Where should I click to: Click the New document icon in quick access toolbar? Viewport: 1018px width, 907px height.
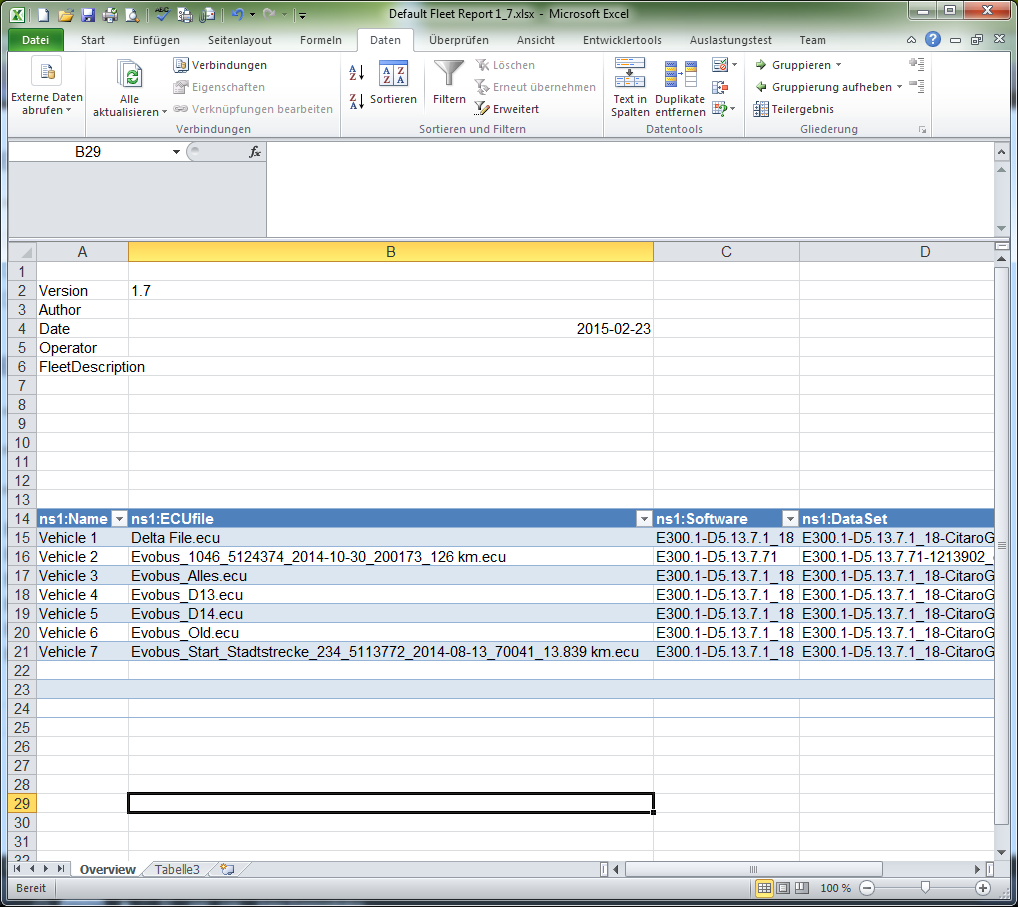pos(43,14)
